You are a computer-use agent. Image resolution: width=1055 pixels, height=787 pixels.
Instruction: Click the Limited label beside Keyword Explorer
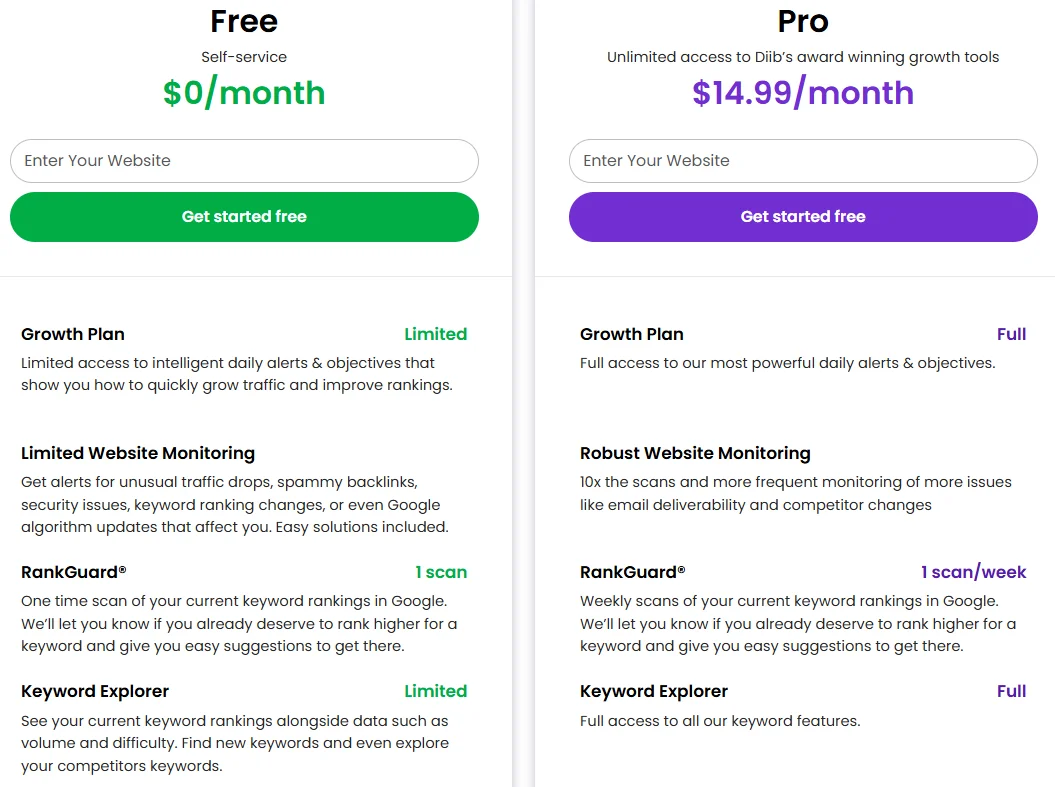click(x=435, y=691)
